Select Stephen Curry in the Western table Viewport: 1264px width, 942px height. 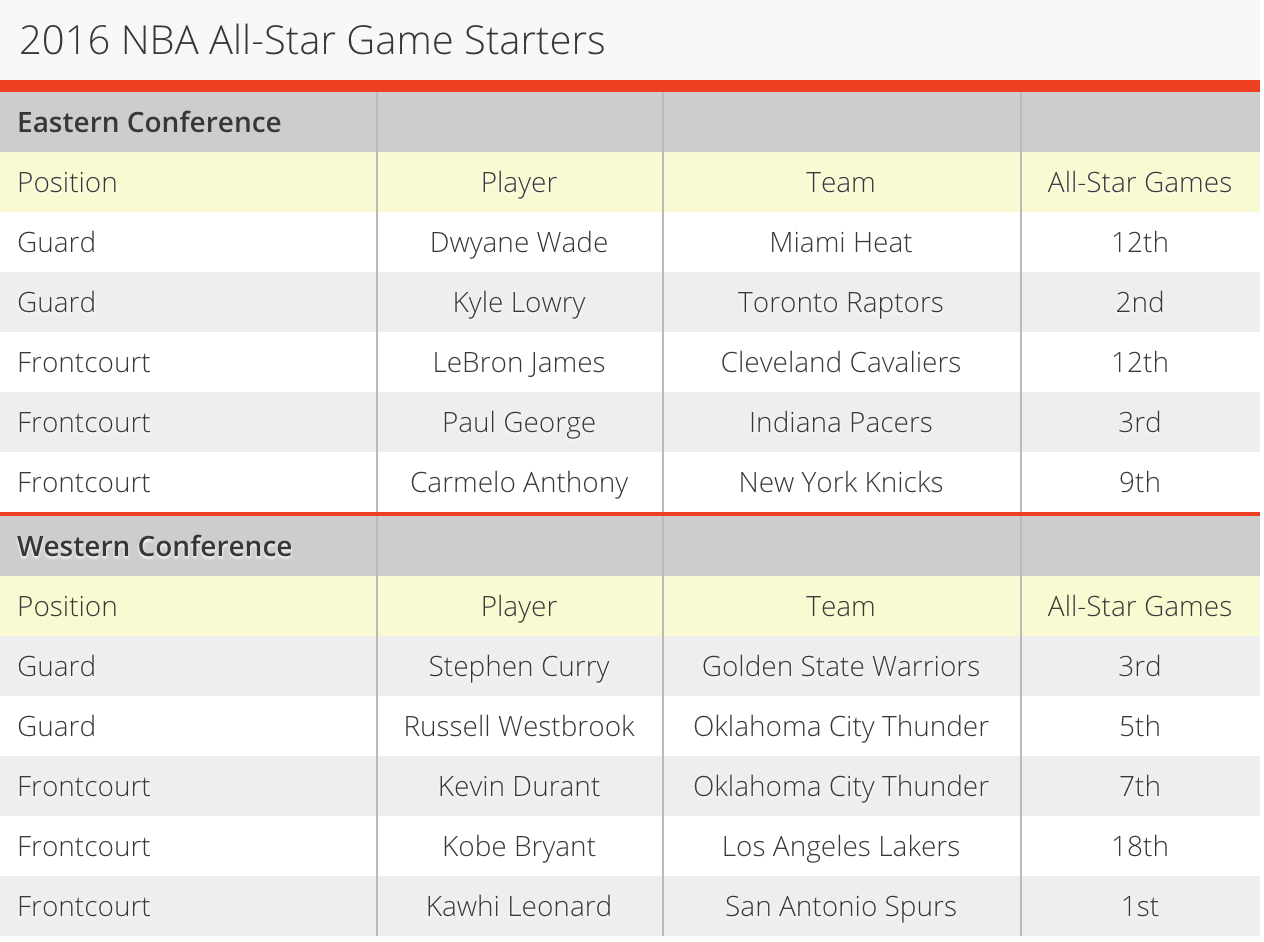pyautogui.click(x=519, y=667)
